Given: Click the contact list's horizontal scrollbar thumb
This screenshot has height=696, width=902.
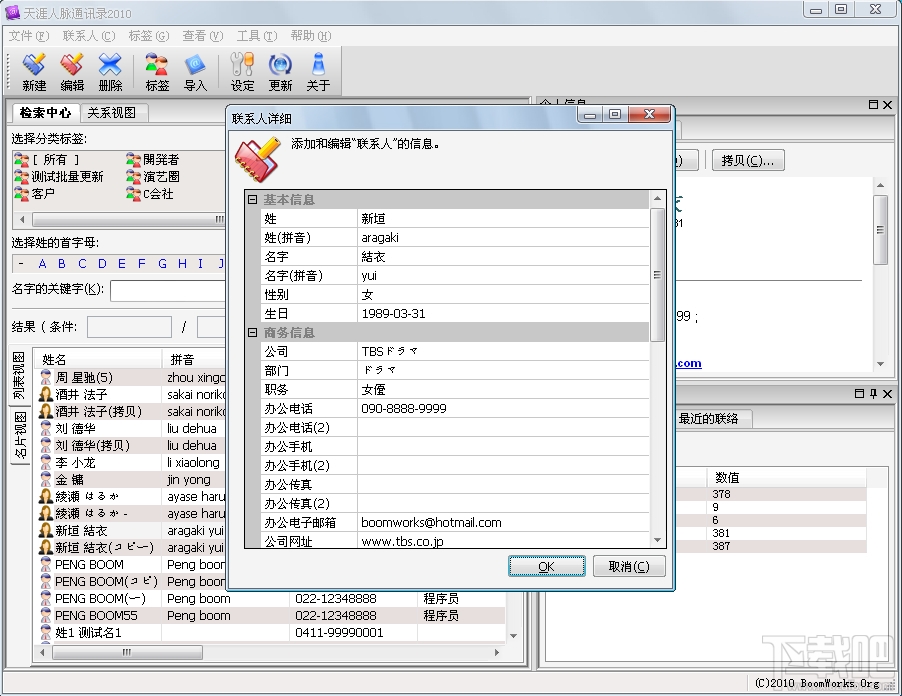Looking at the screenshot, I should click(127, 652).
